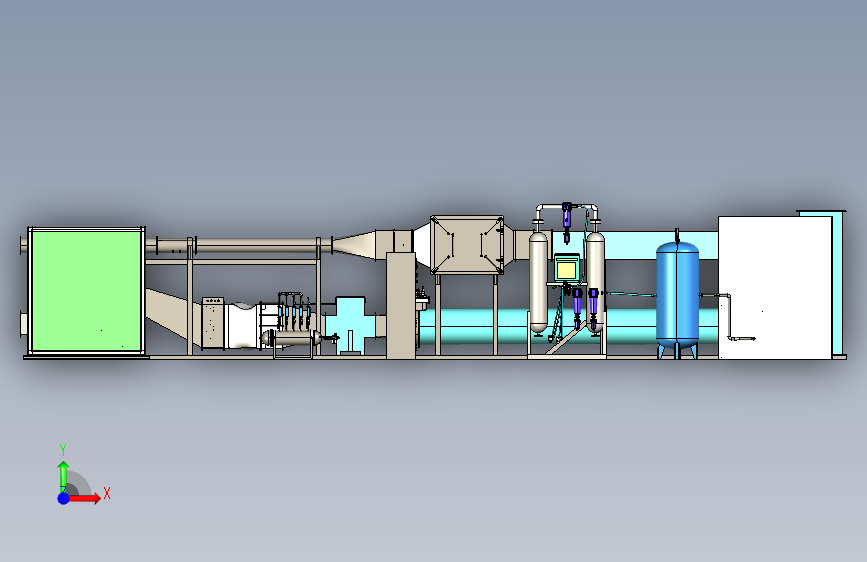Select the square filter housing box on stilts
This screenshot has width=867, height=562.
pyautogui.click(x=467, y=244)
